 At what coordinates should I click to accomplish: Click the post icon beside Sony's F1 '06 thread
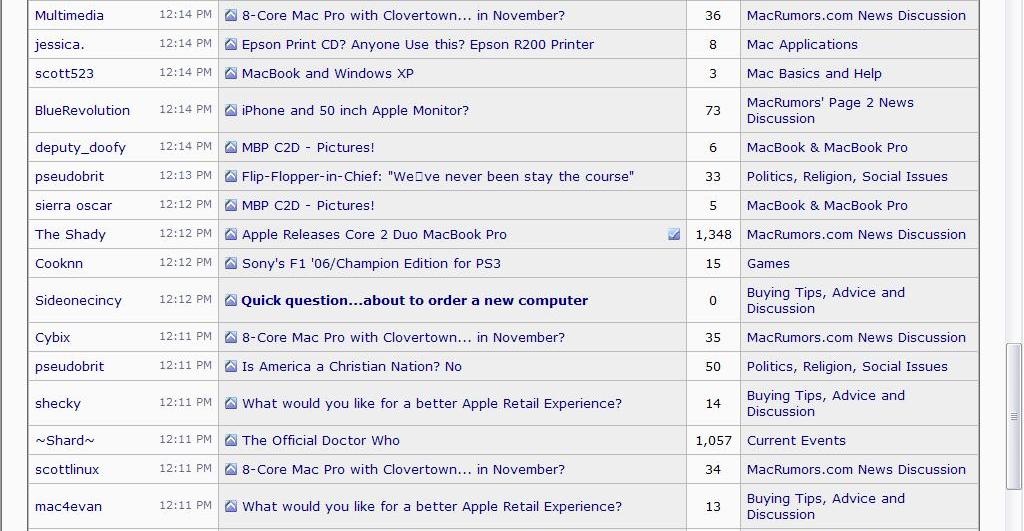(x=231, y=263)
